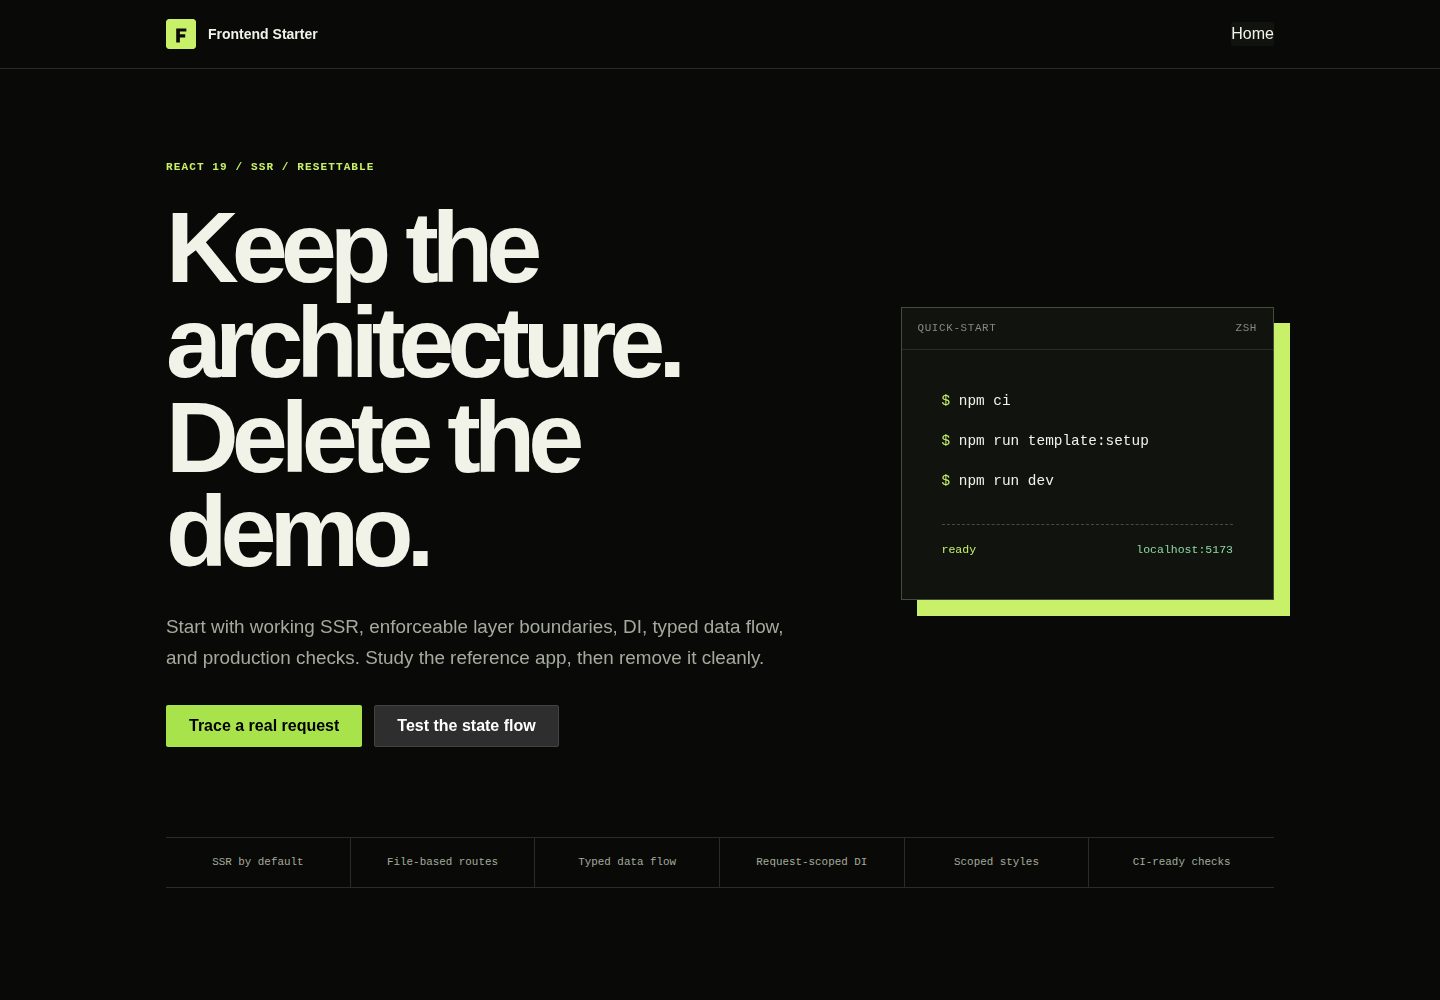The image size is (1440, 1000).
Task: Click the Trace a real request button
Action: (264, 726)
